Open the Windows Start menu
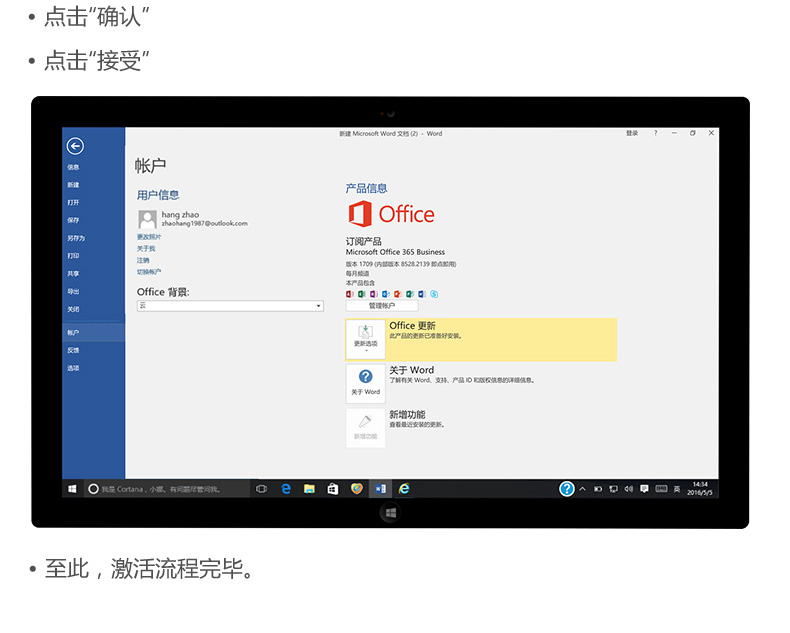This screenshot has height=633, width=790. [x=72, y=489]
